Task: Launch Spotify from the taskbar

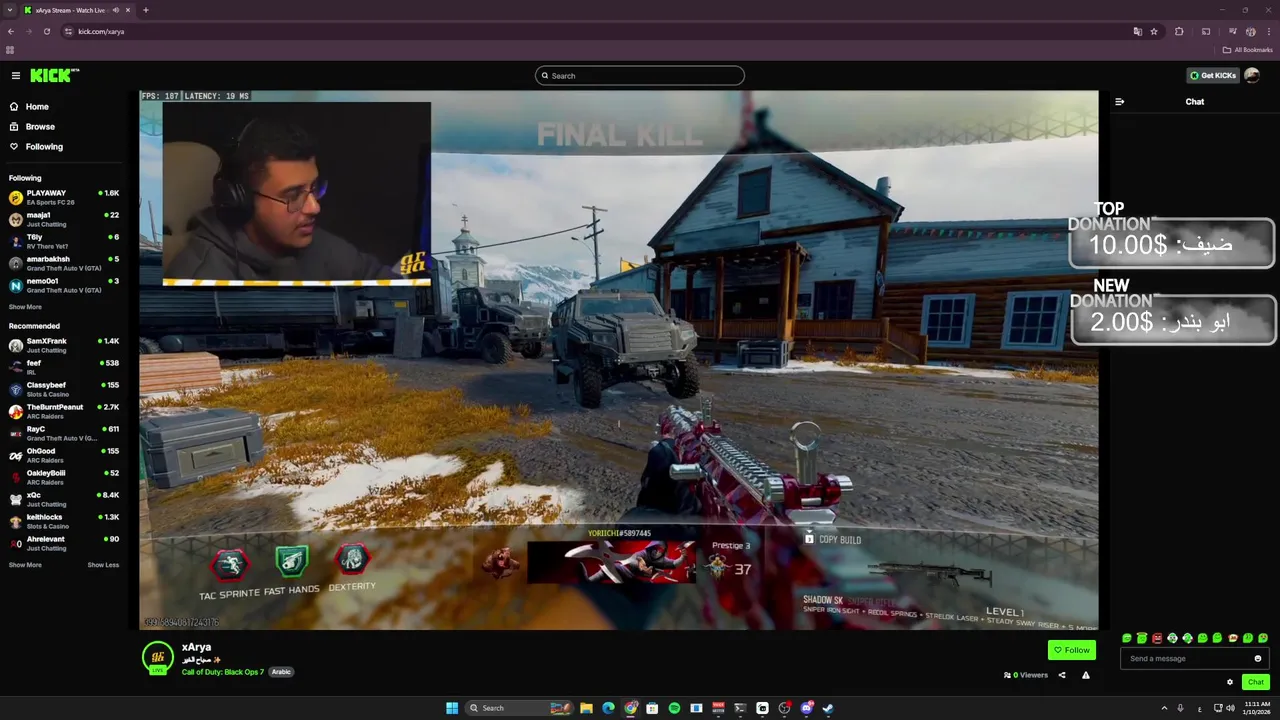Action: (674, 708)
